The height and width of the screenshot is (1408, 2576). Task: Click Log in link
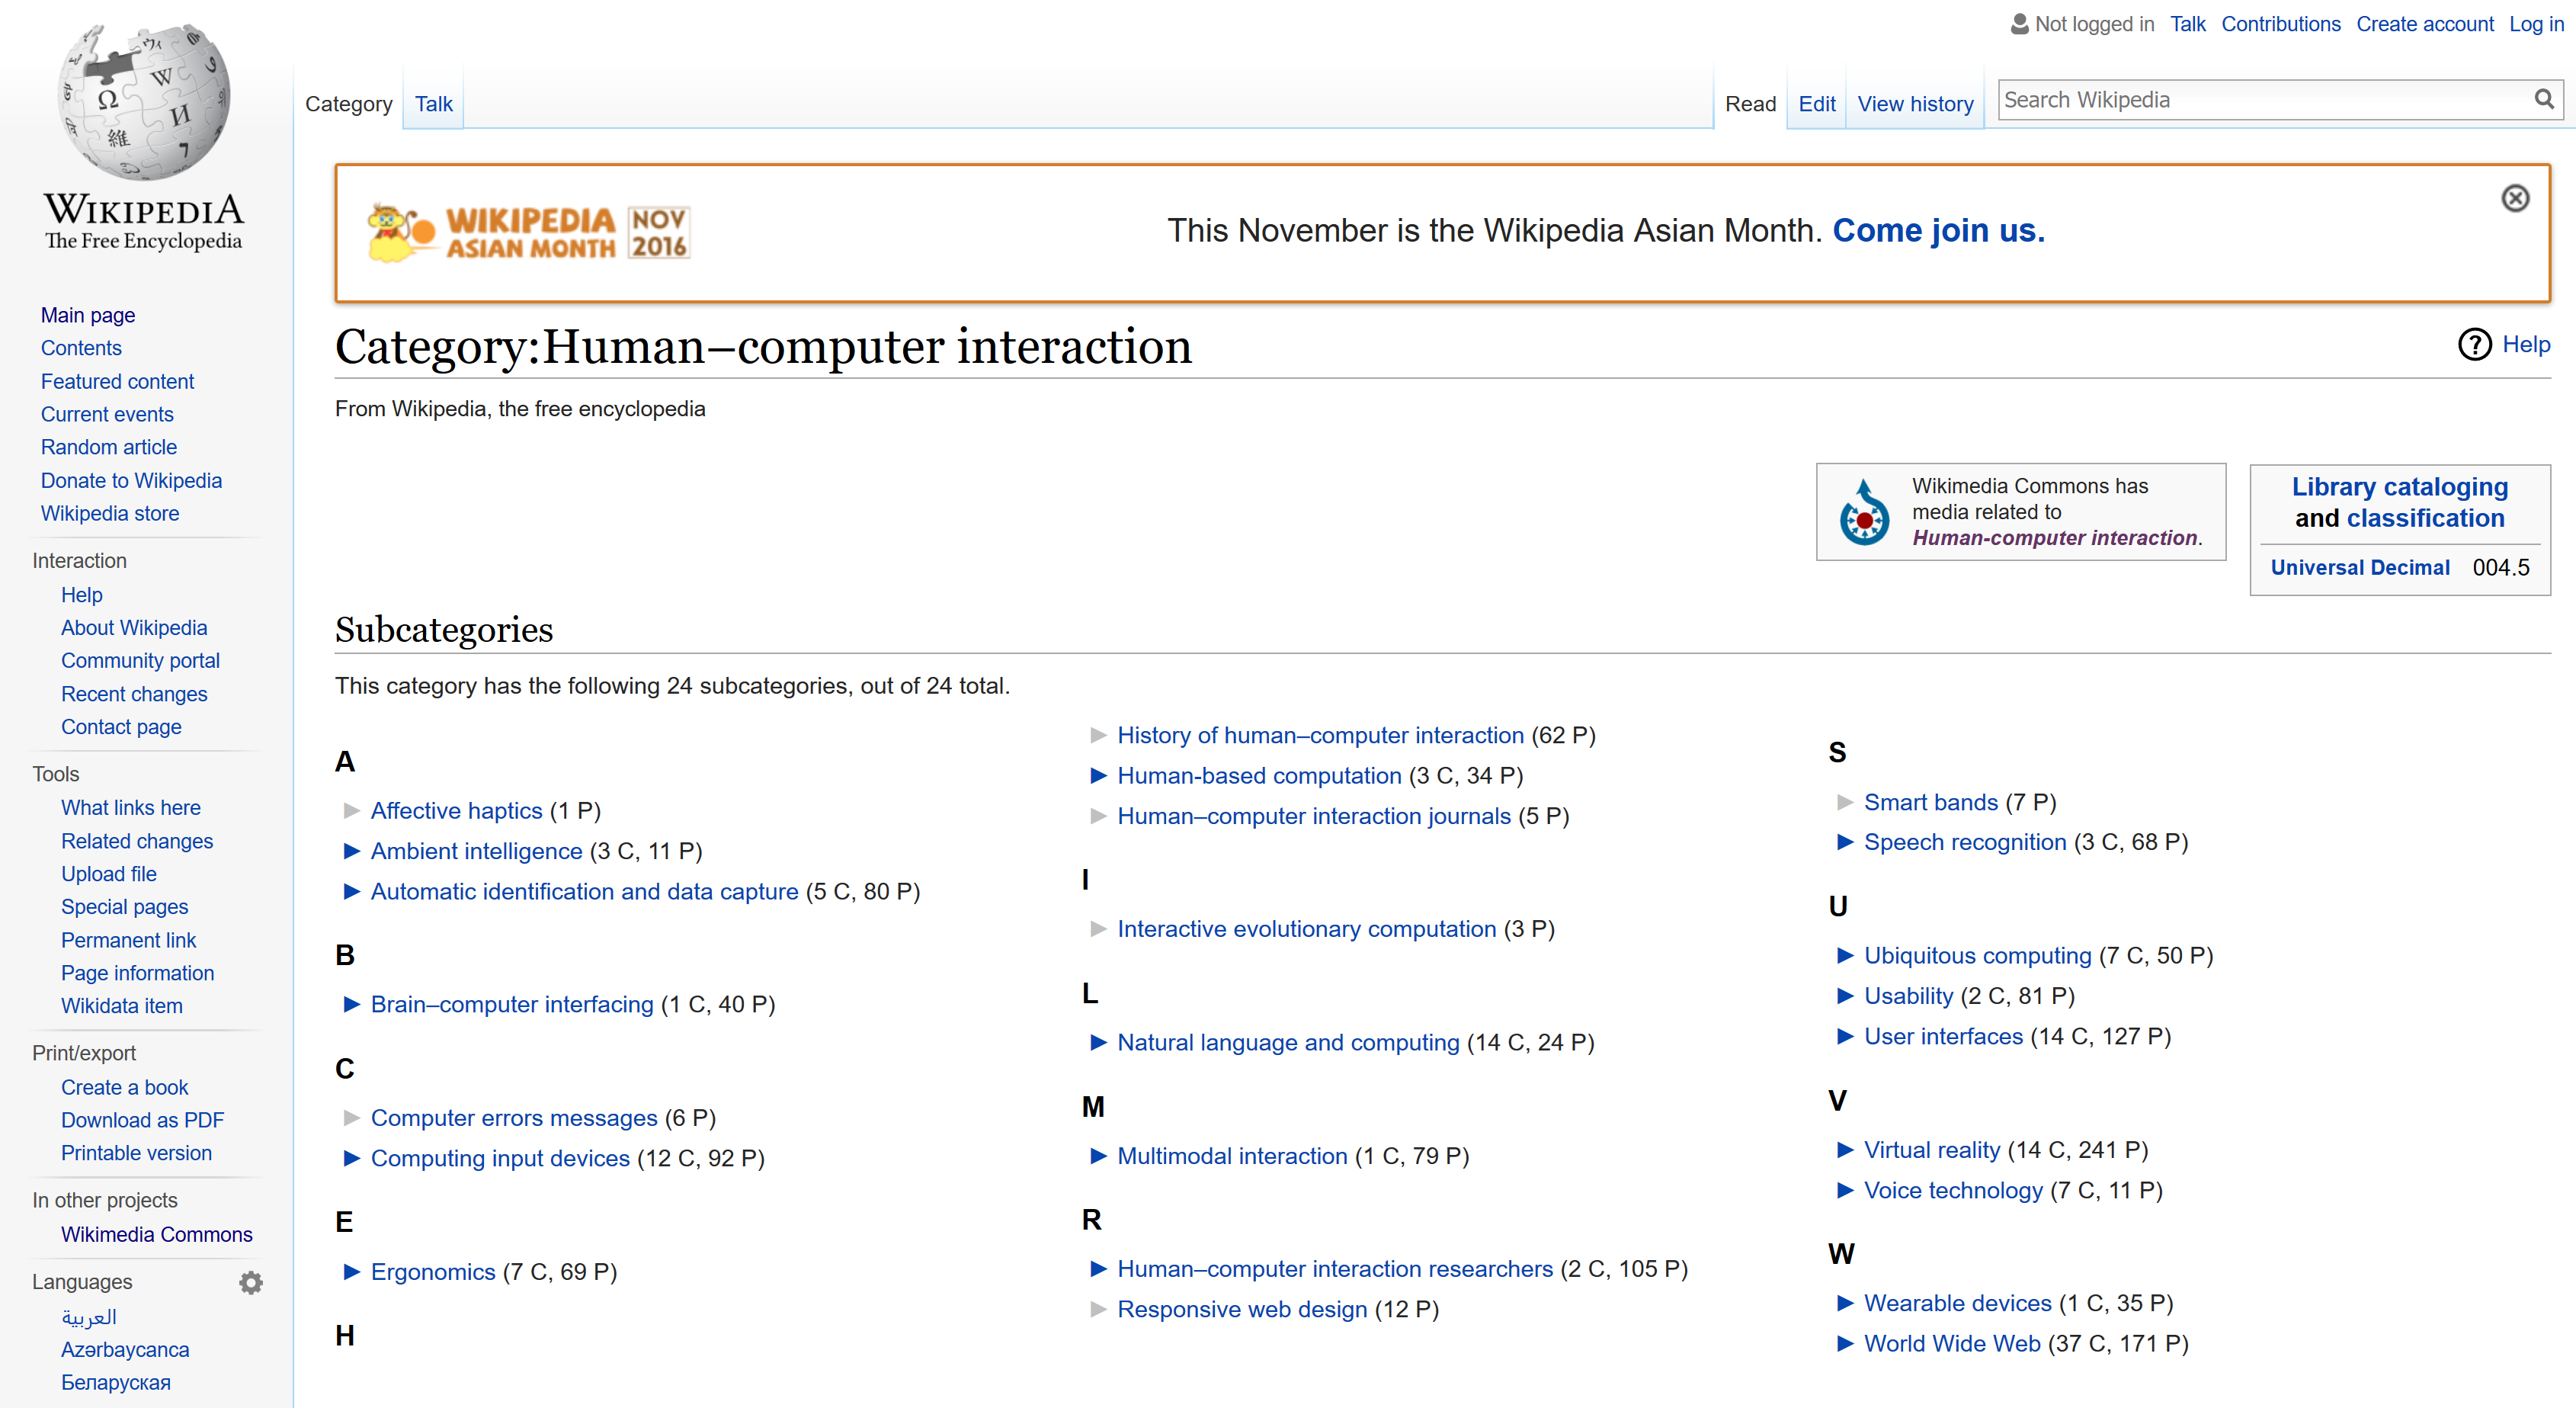pyautogui.click(x=2536, y=24)
